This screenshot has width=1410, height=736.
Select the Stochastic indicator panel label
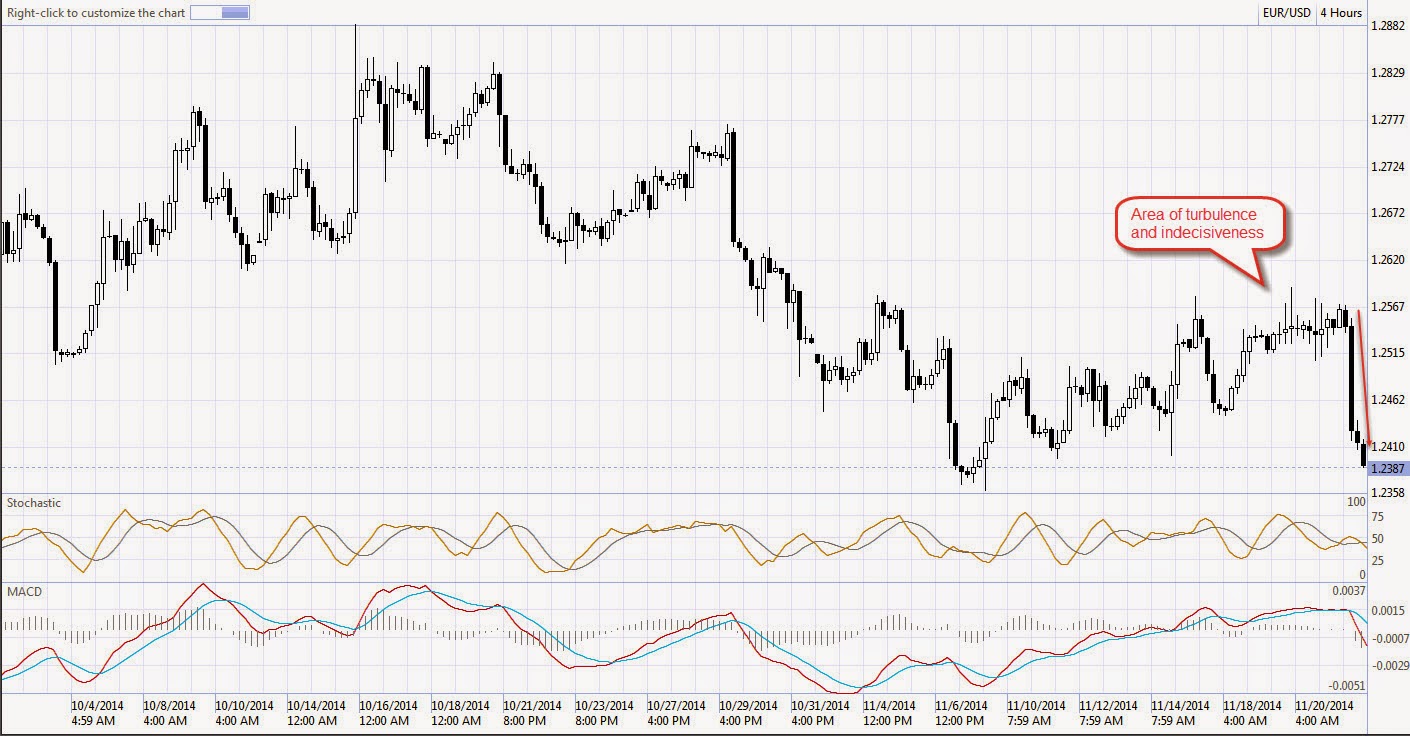[x=33, y=503]
